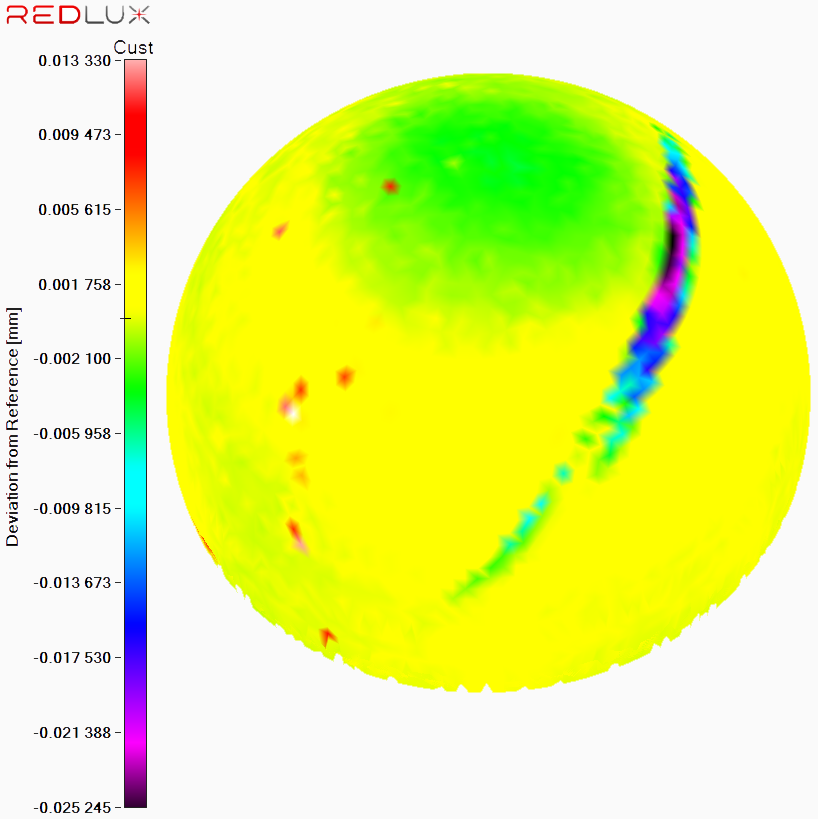Viewport: 818px width, 819px height.
Task: Click the 0.005 615 scale label
Action: click(x=75, y=210)
